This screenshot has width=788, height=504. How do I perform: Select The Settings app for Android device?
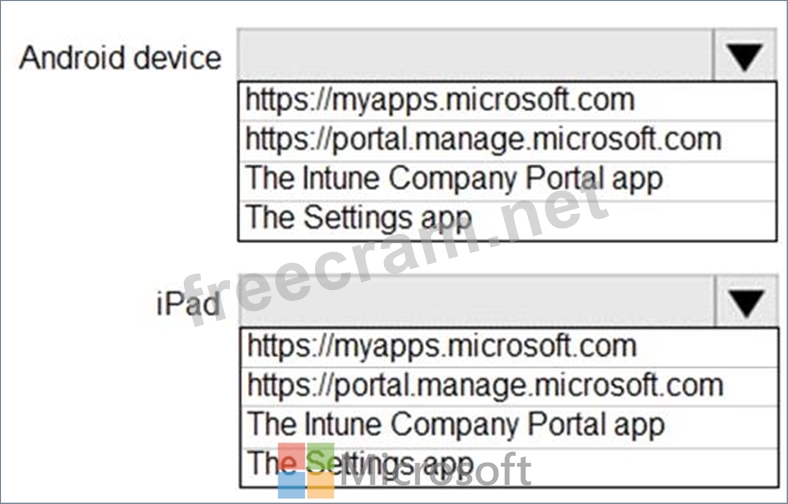point(507,220)
